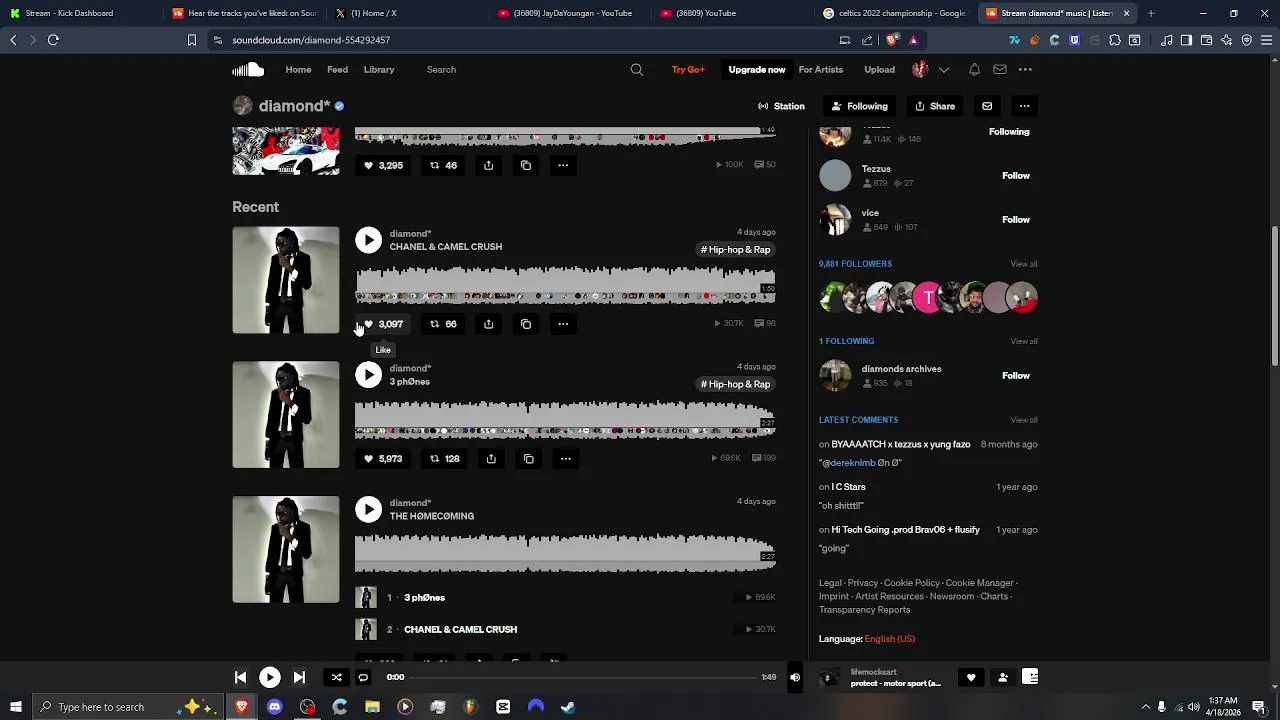Share the CHANEL & CAMEL CRUSH track
This screenshot has width=1280, height=720.
point(488,324)
